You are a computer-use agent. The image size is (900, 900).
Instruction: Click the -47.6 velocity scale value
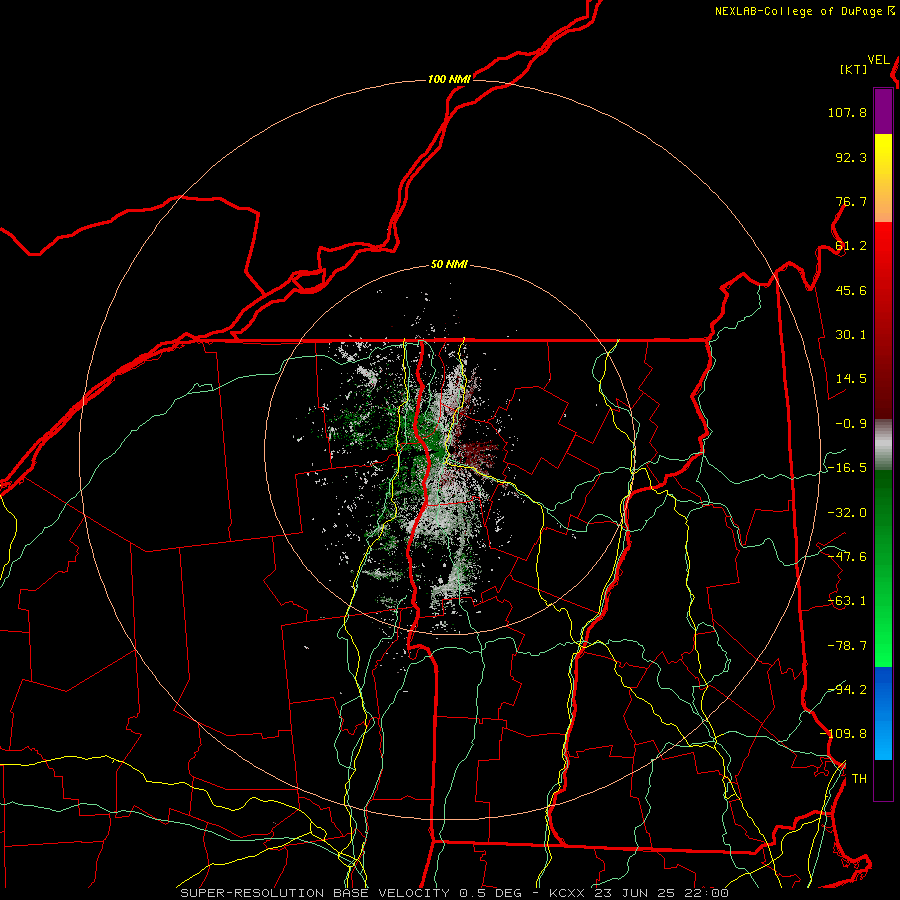[x=847, y=557]
